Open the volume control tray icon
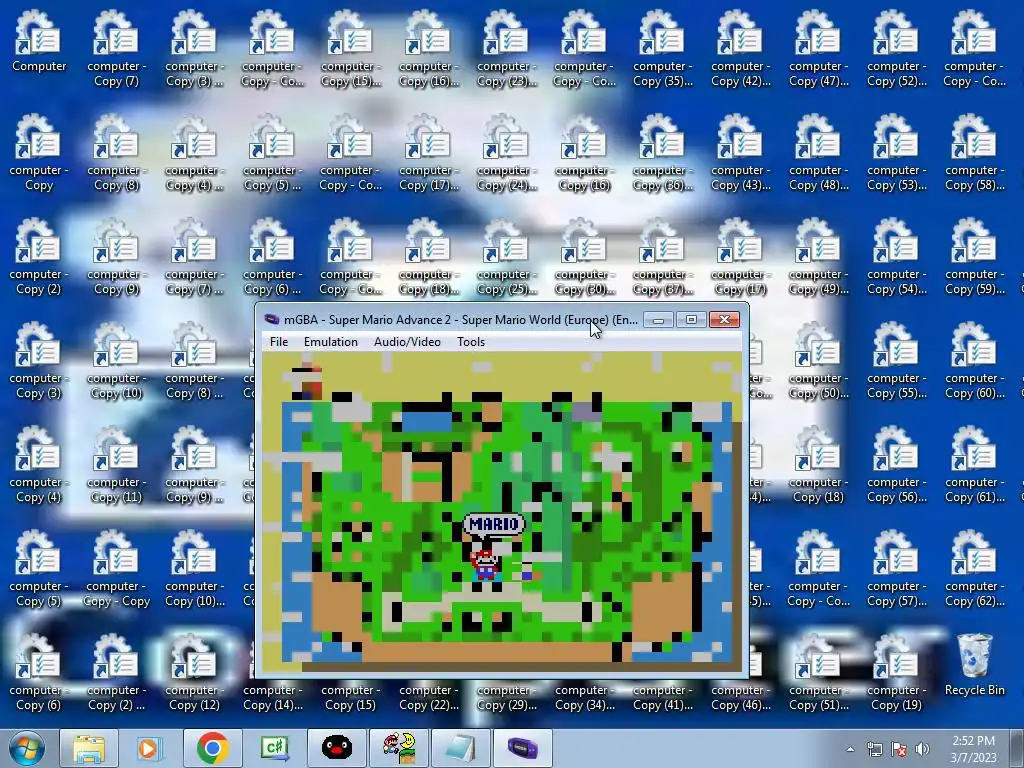This screenshot has height=768, width=1024. pos(922,749)
